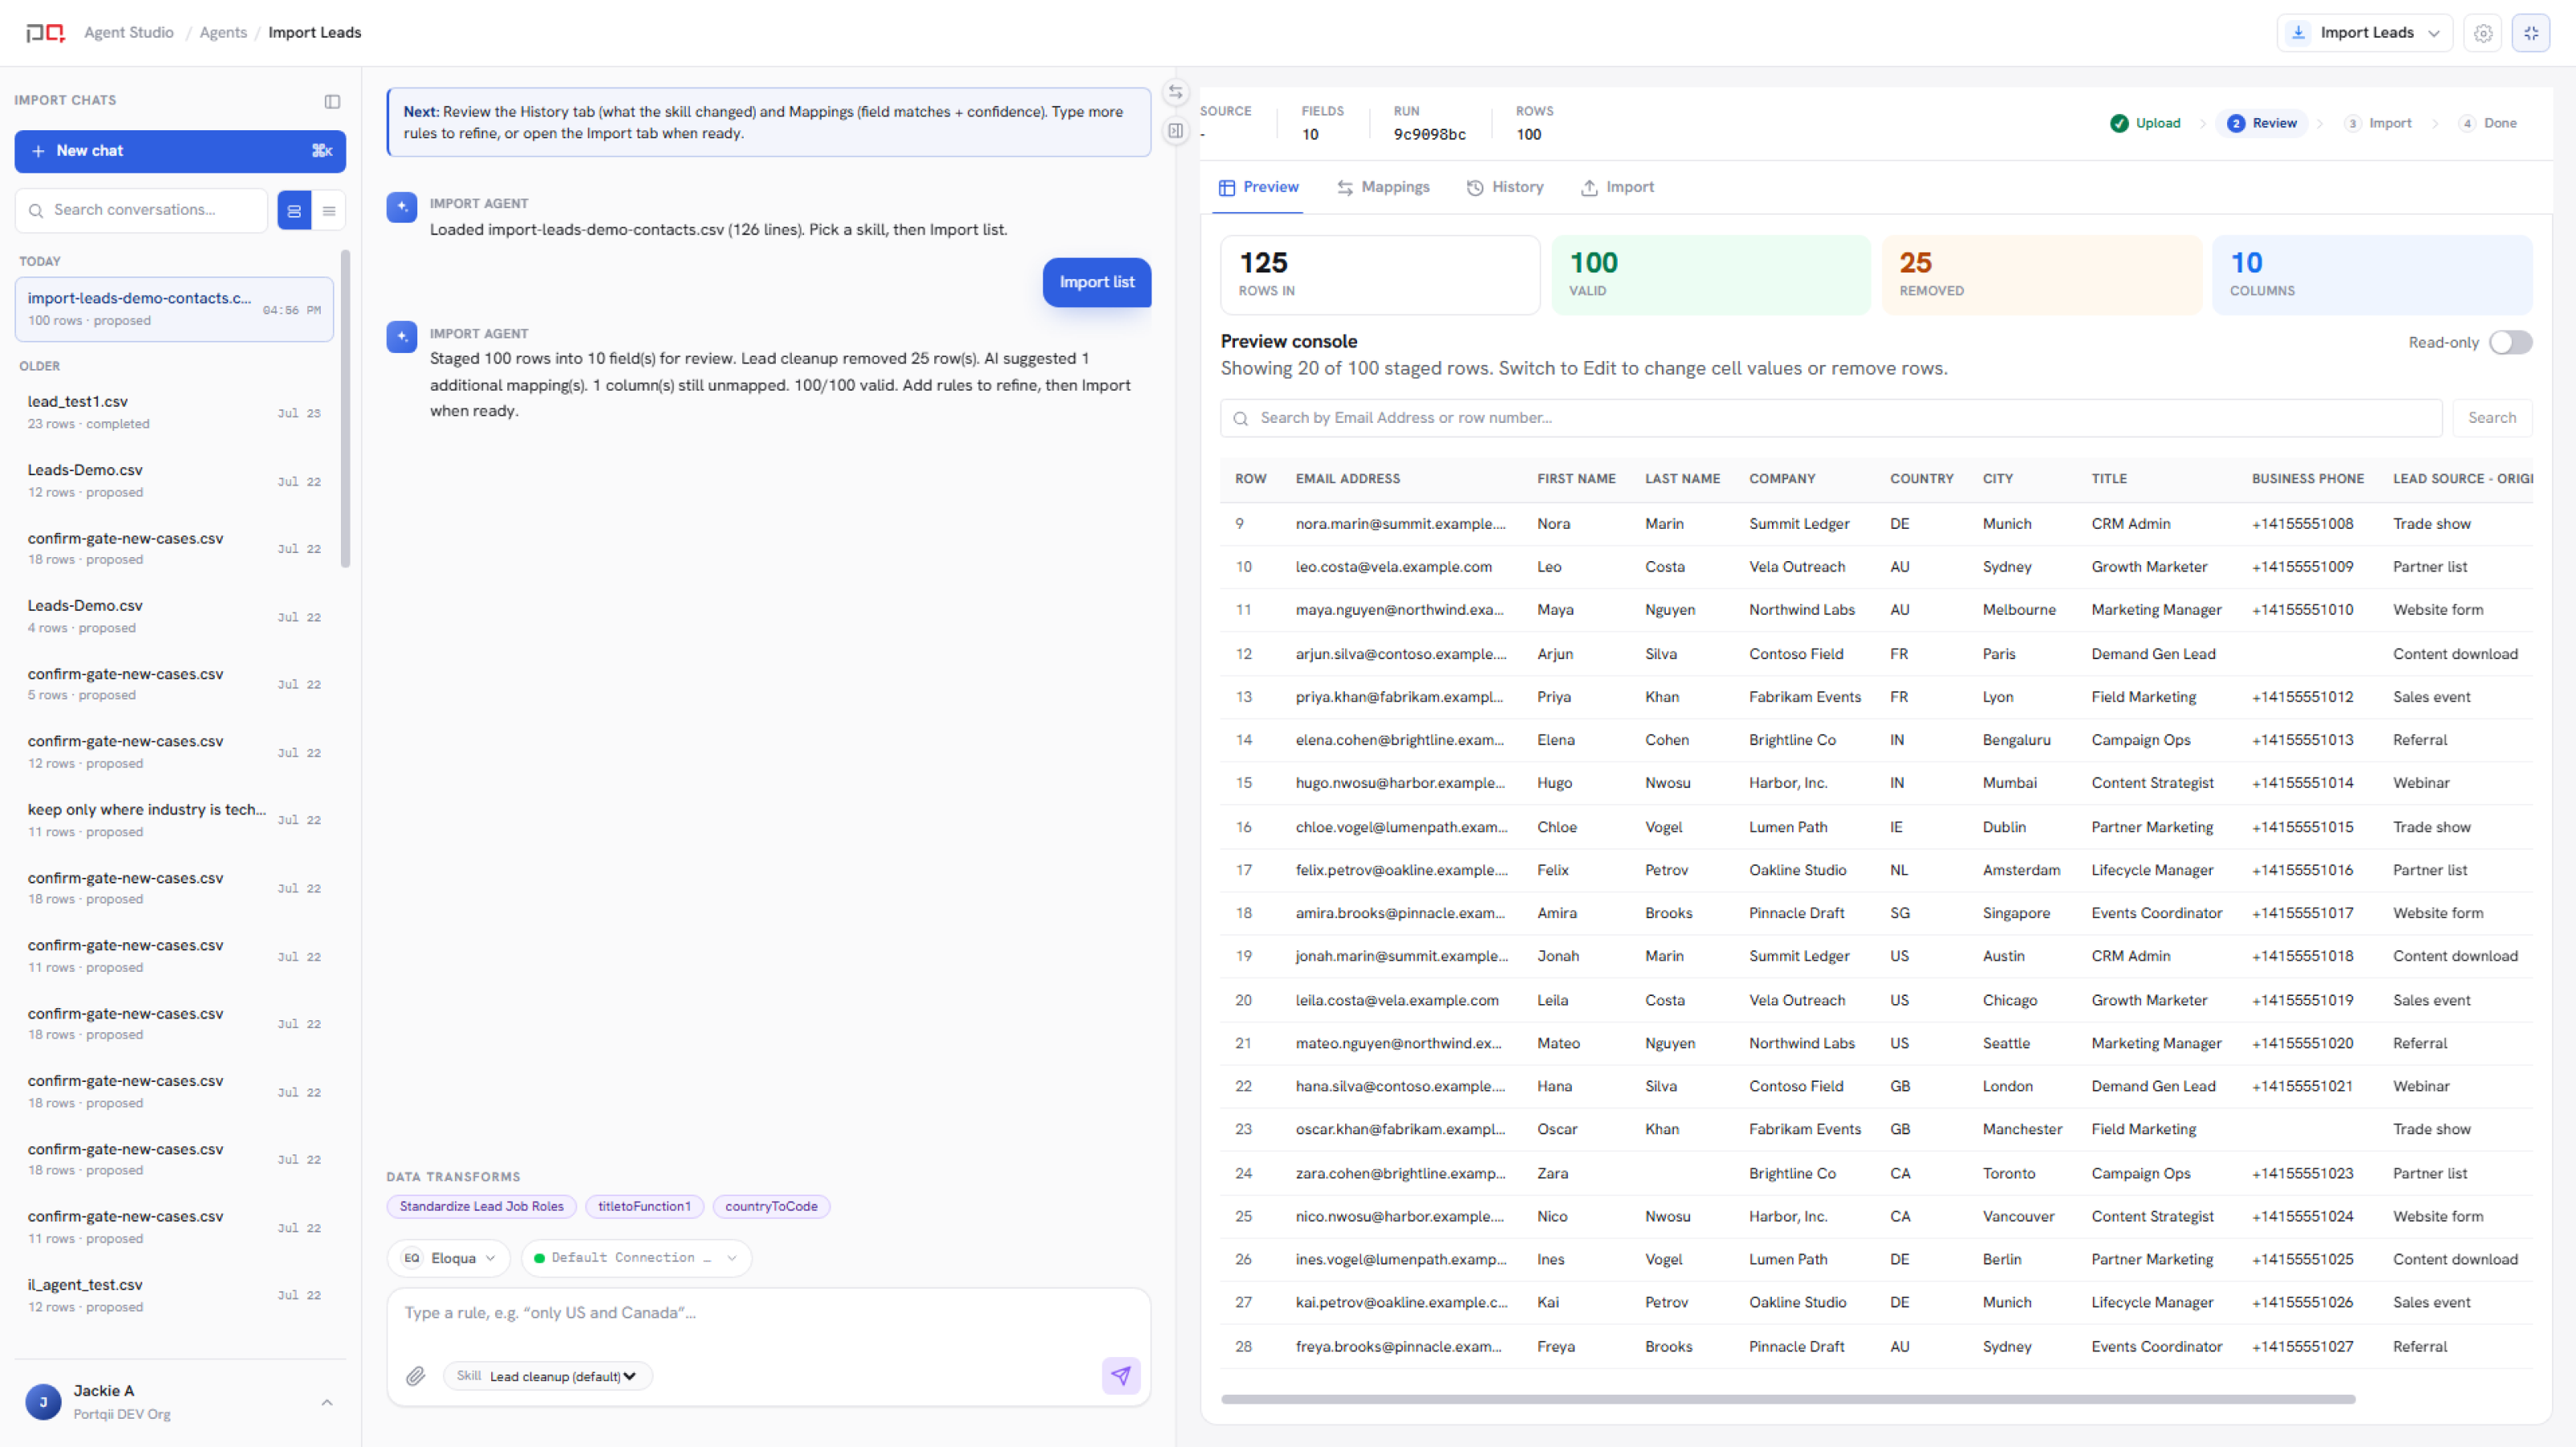Select the Standardize Lead Job Roles transform chip
The height and width of the screenshot is (1447, 2576).
click(x=481, y=1207)
